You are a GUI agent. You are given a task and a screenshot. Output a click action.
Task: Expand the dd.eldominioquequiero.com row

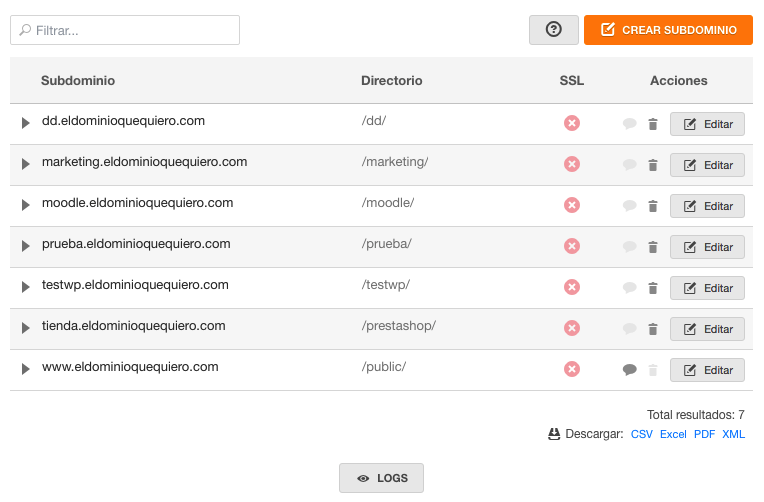pyautogui.click(x=25, y=123)
